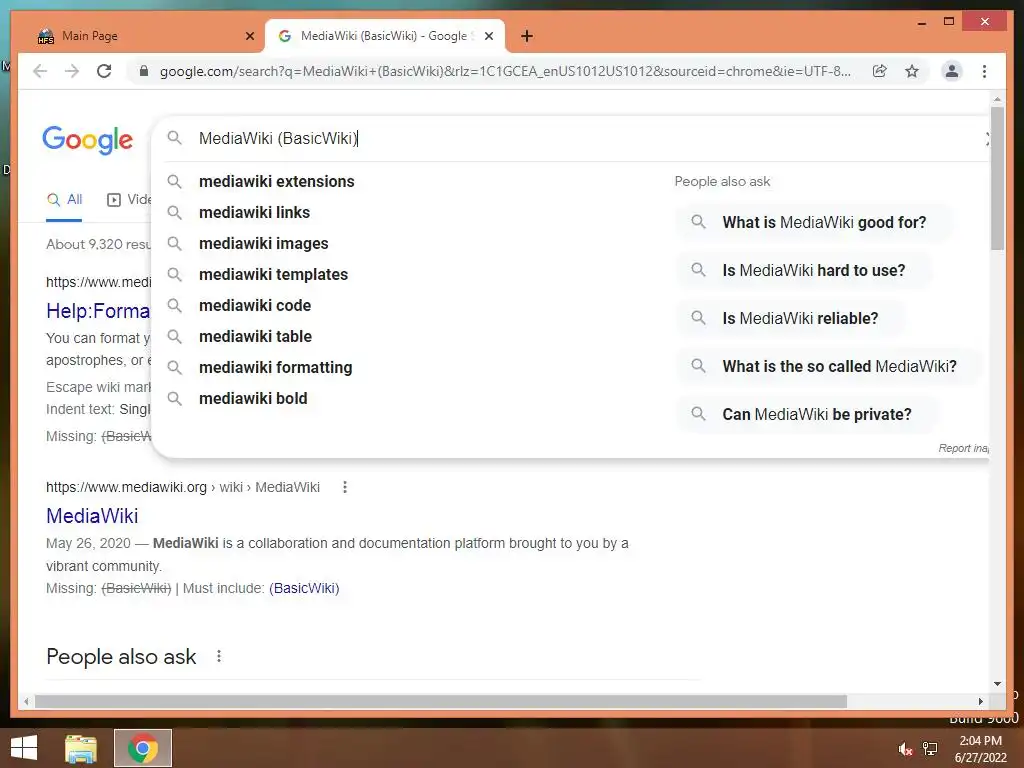Click horizontal scrollbar left arrow

tap(26, 701)
